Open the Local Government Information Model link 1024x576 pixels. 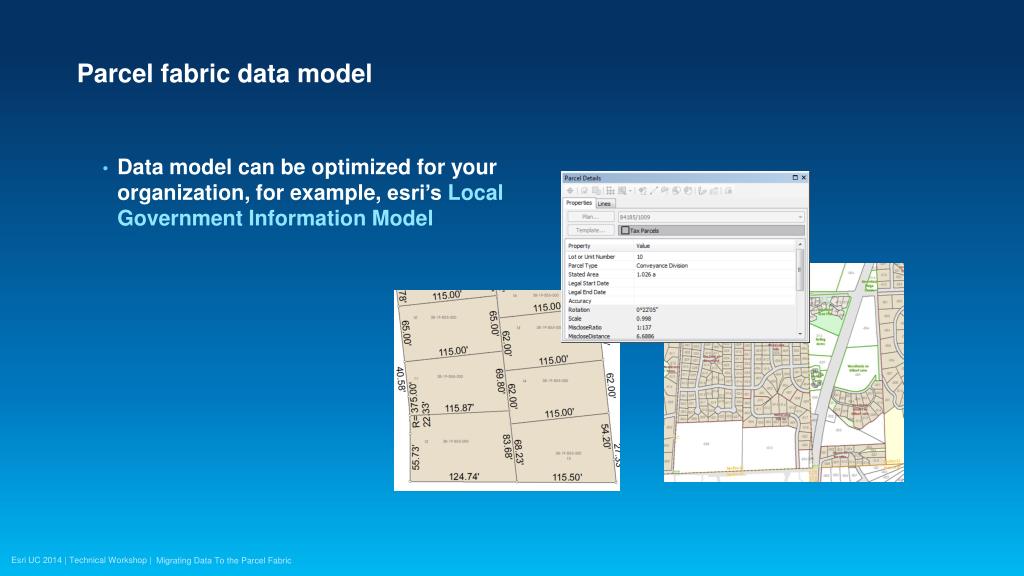310,205
